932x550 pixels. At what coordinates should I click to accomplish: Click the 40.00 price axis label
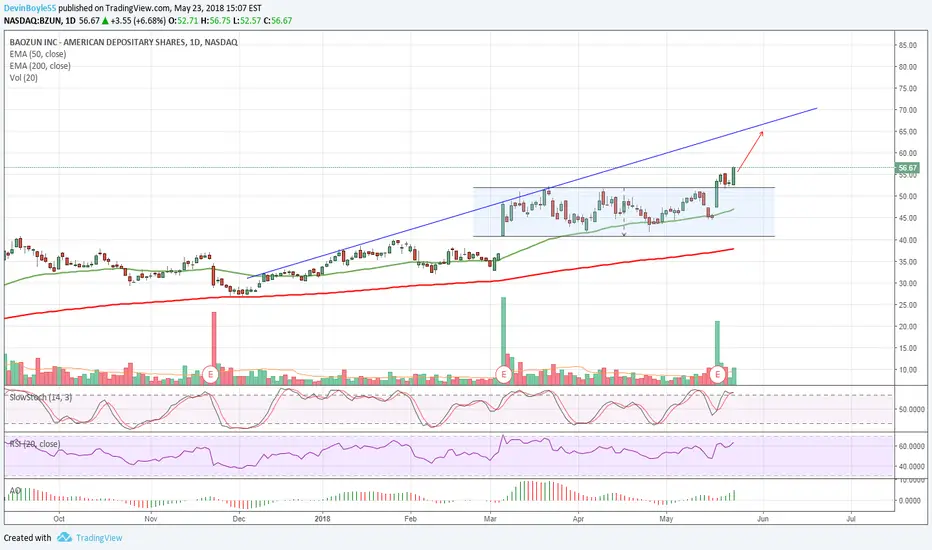pos(908,240)
